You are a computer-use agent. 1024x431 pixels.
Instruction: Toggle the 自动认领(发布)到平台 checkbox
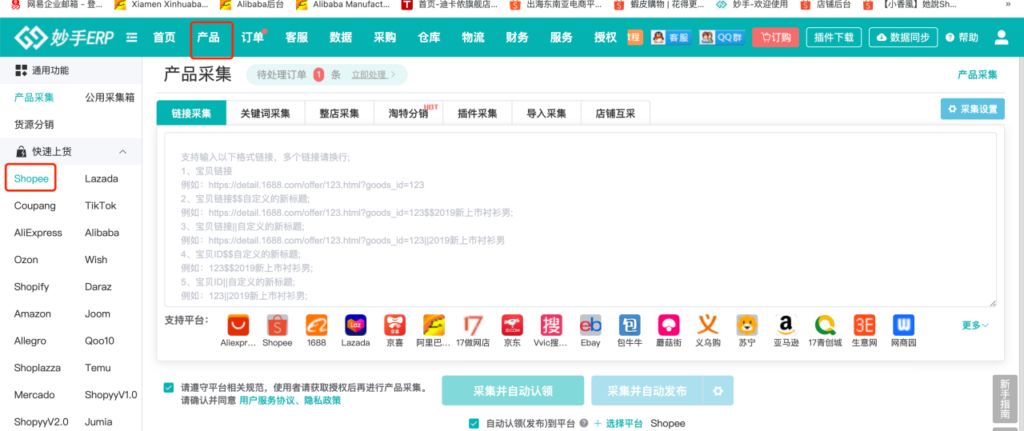(474, 423)
